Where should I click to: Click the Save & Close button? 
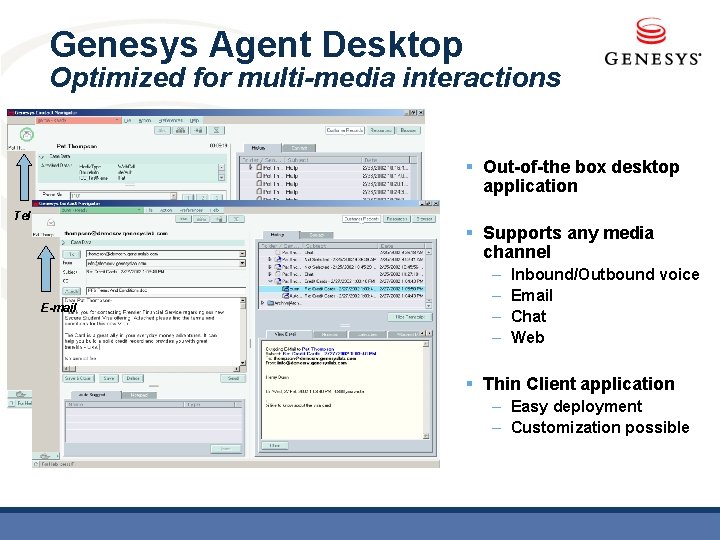[x=78, y=378]
